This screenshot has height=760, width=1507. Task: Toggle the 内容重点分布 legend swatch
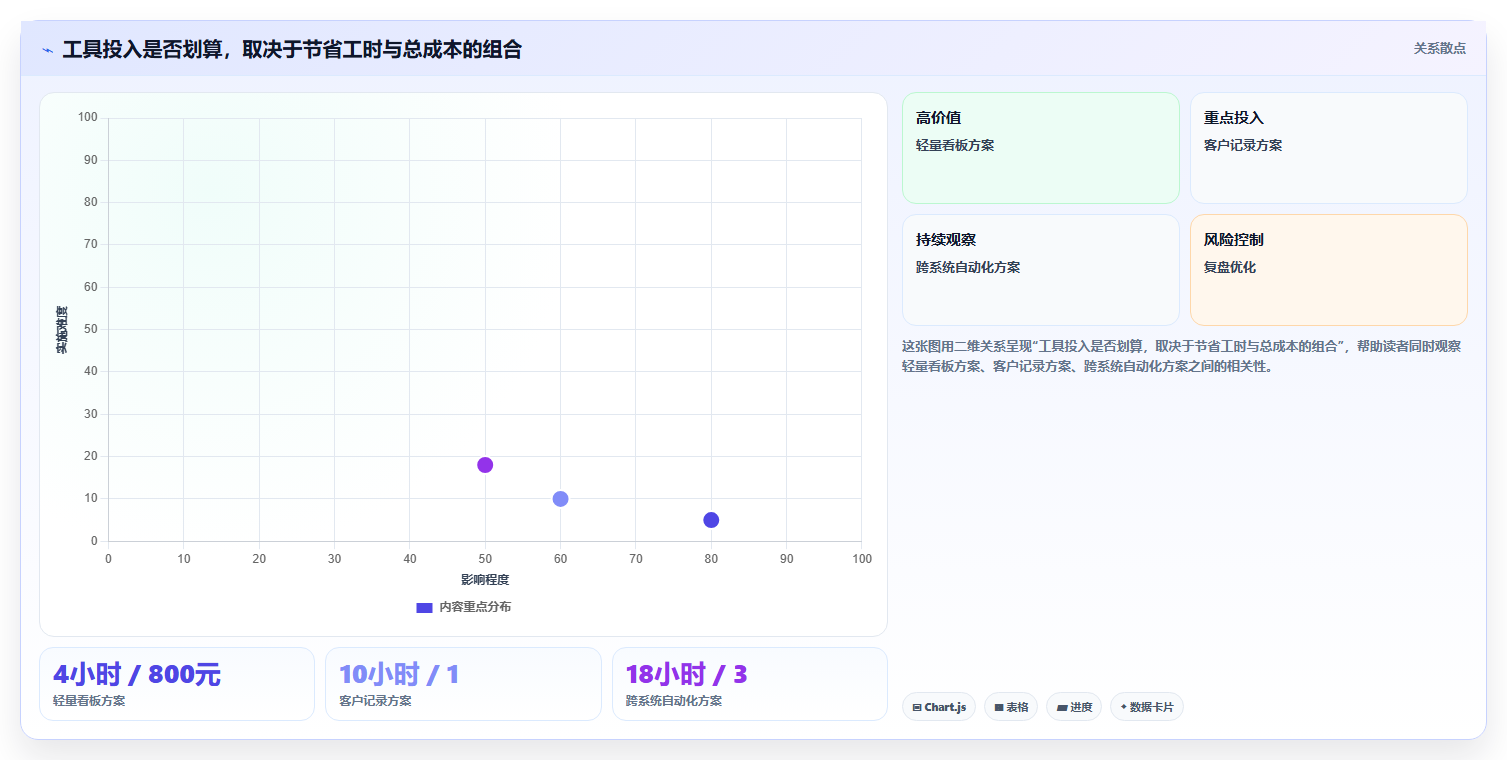424,607
